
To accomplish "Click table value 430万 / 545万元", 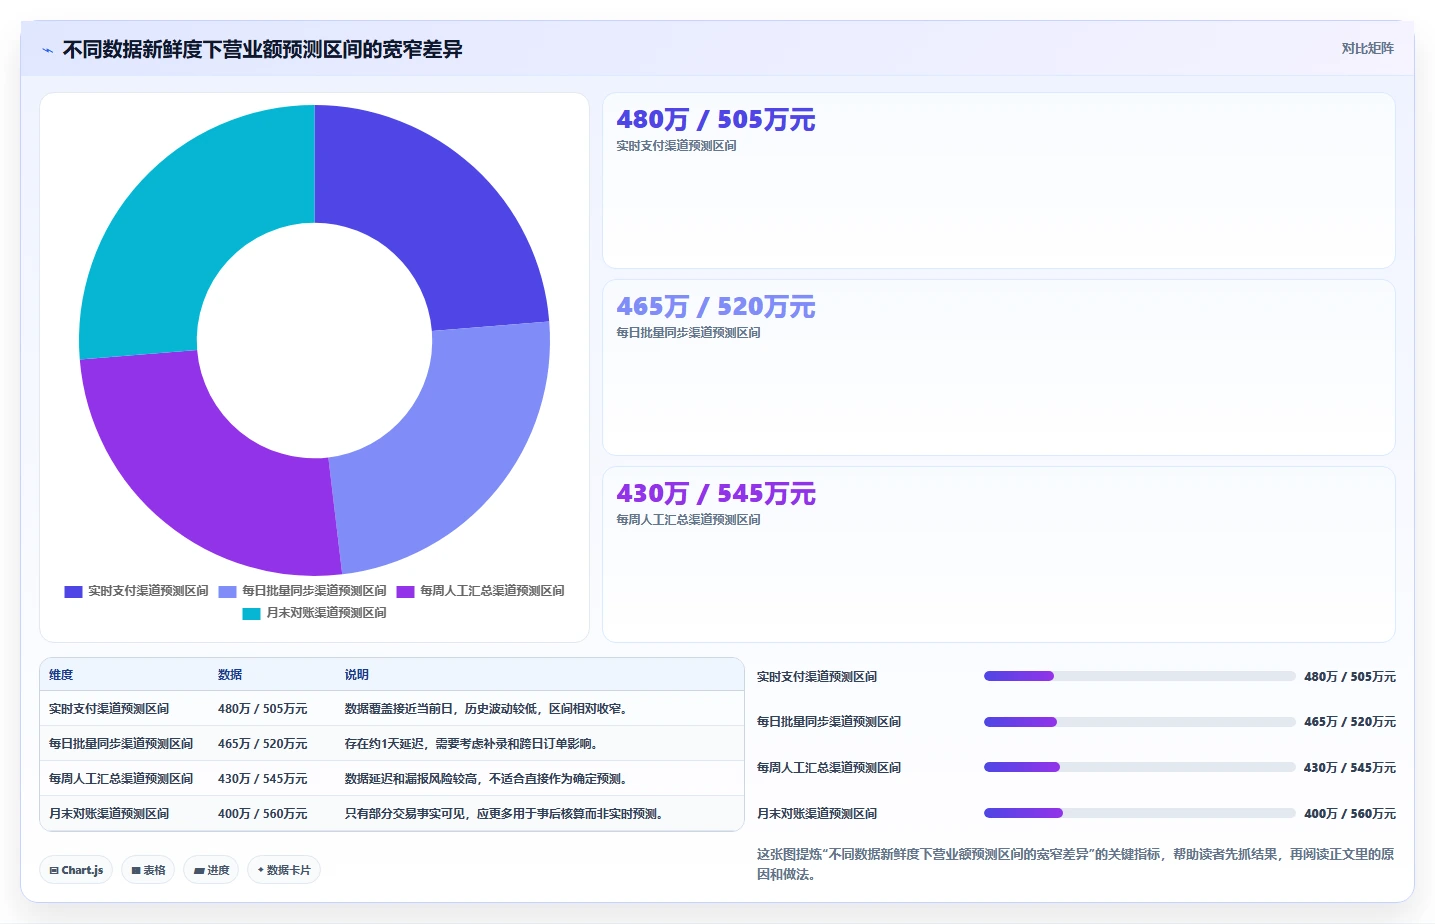I will (x=263, y=779).
